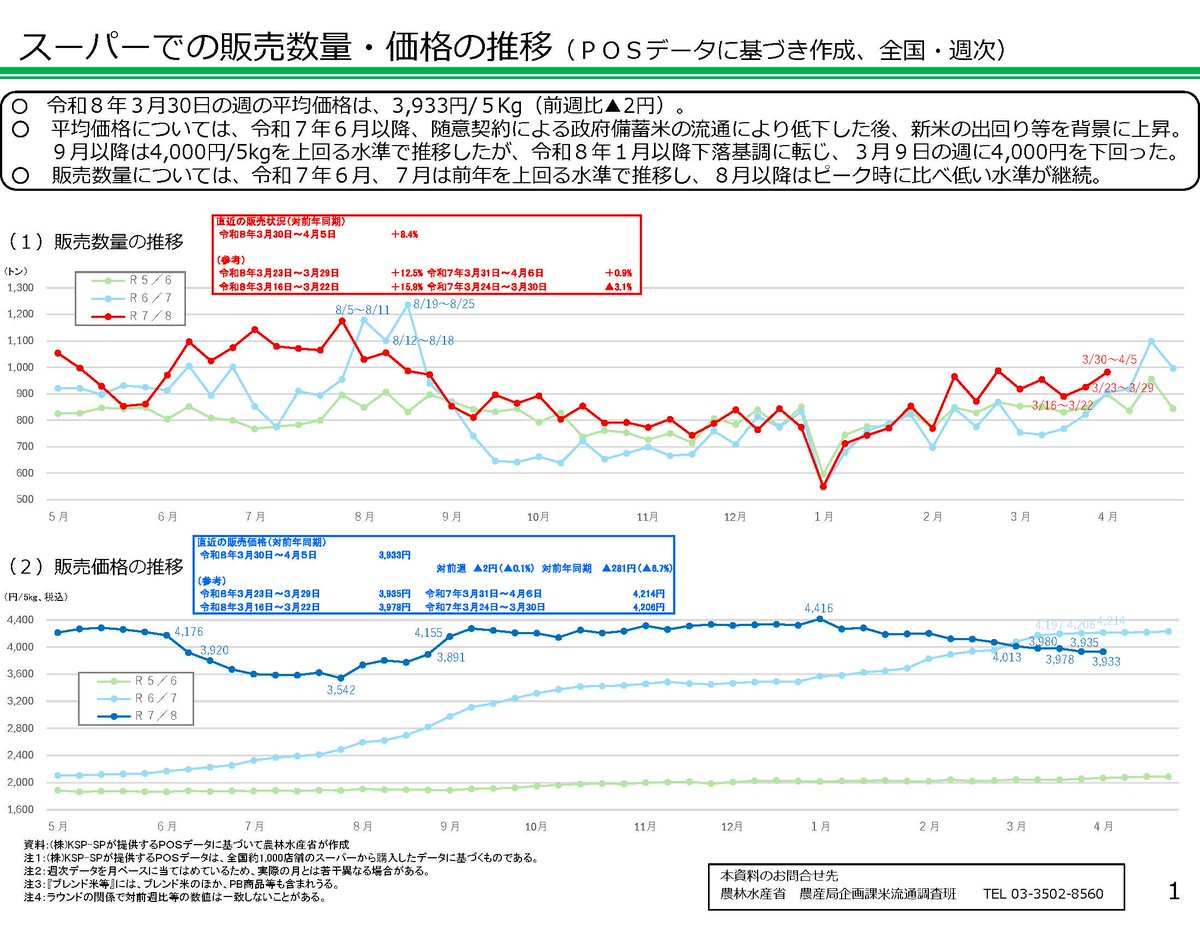
Task: Click the '1,000' axis value on the volume chart
Action: click(x=20, y=367)
